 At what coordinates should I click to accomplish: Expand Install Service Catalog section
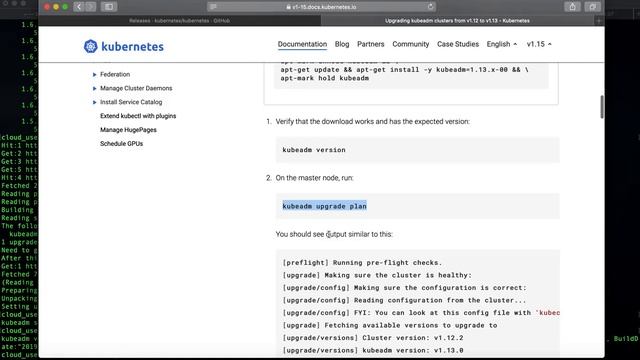[94, 102]
